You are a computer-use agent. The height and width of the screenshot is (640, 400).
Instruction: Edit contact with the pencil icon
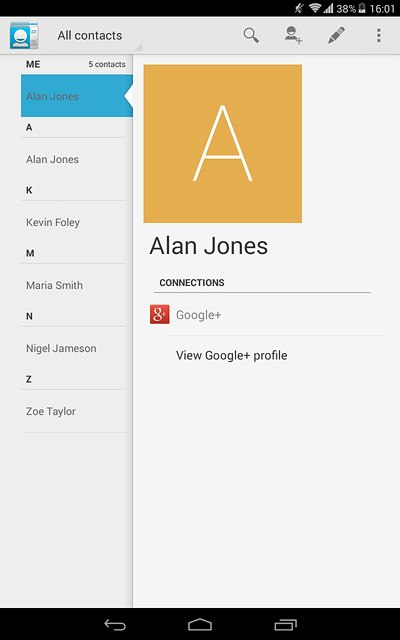click(336, 36)
